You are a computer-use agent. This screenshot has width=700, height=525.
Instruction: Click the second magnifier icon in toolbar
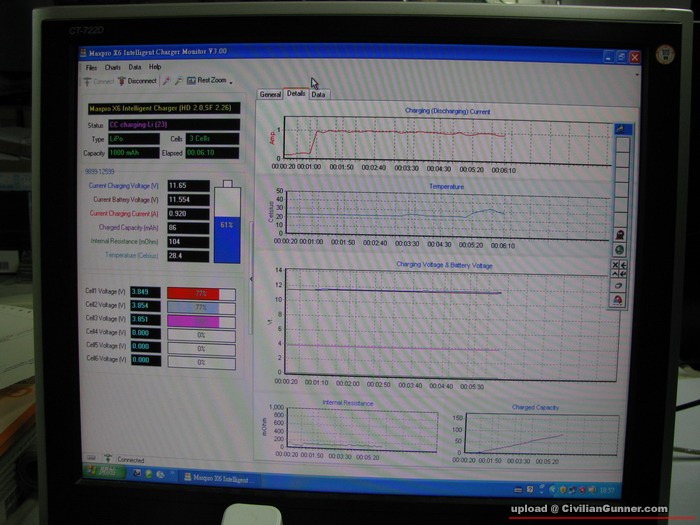[x=178, y=81]
